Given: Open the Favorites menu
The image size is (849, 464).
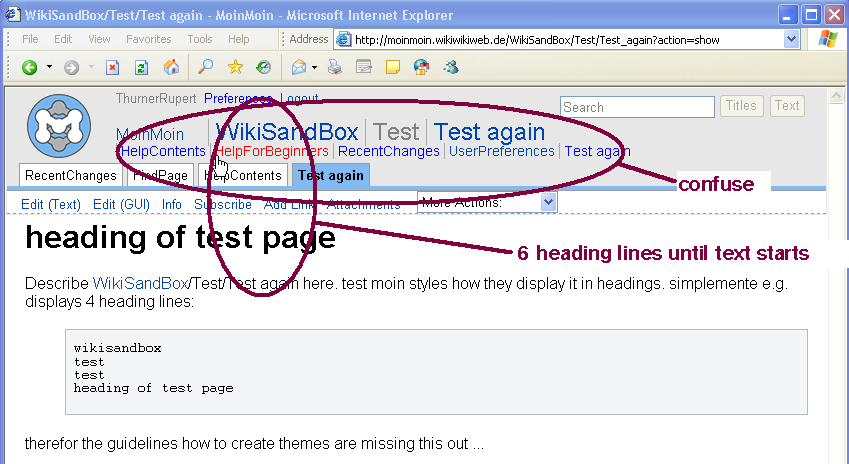Looking at the screenshot, I should point(148,39).
